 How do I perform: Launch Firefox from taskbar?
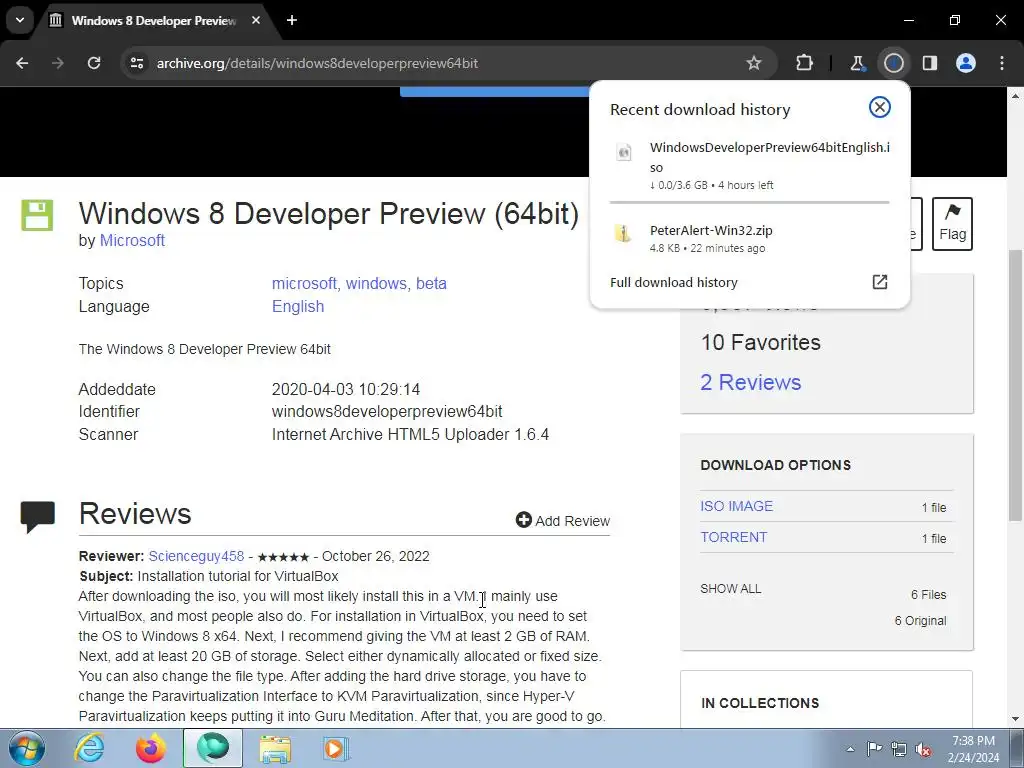coord(150,748)
